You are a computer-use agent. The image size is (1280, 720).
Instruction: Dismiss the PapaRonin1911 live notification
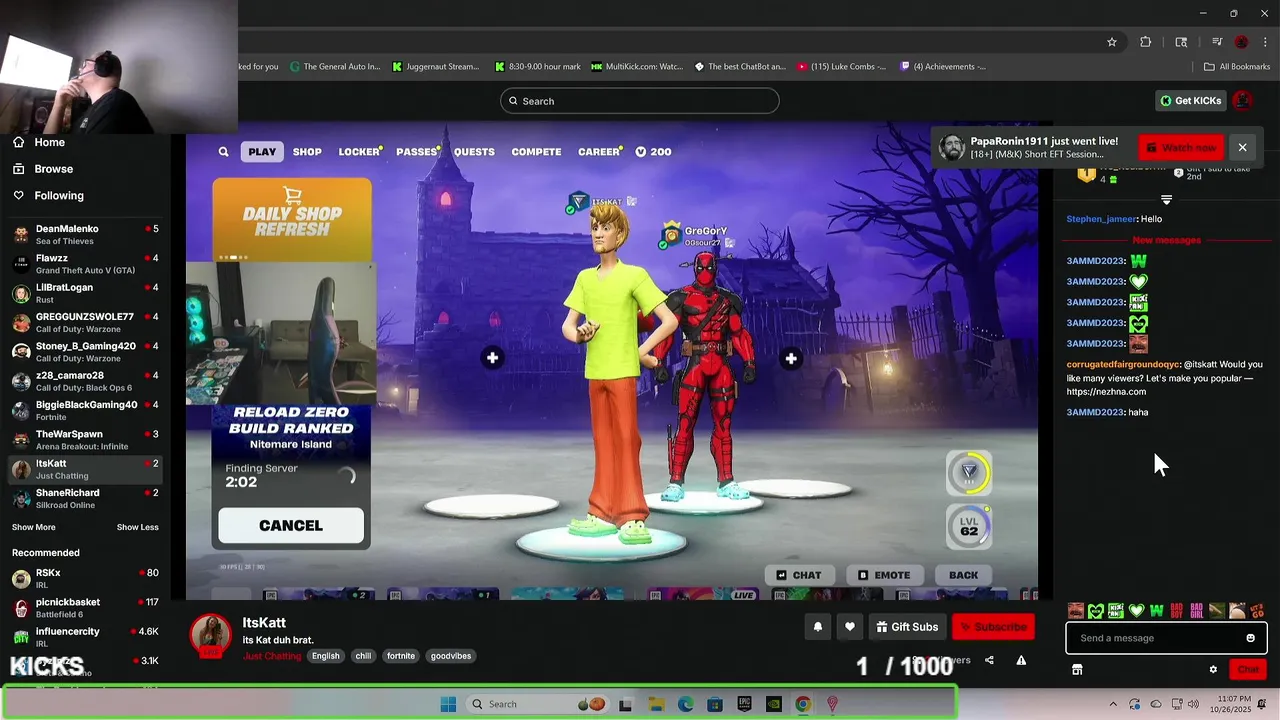(x=1242, y=148)
